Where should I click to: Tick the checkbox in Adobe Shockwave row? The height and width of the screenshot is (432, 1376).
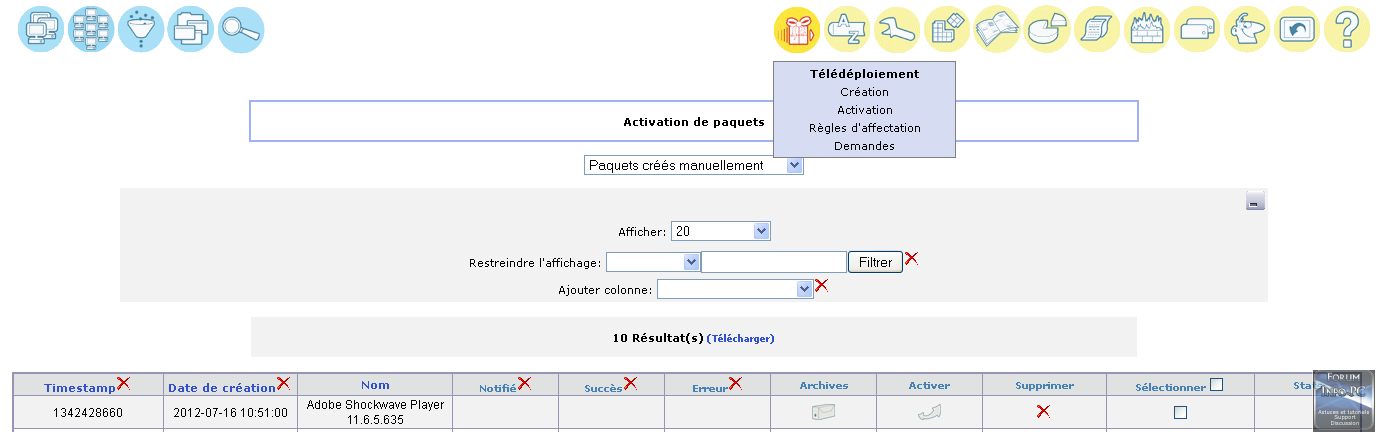pyautogui.click(x=1180, y=412)
